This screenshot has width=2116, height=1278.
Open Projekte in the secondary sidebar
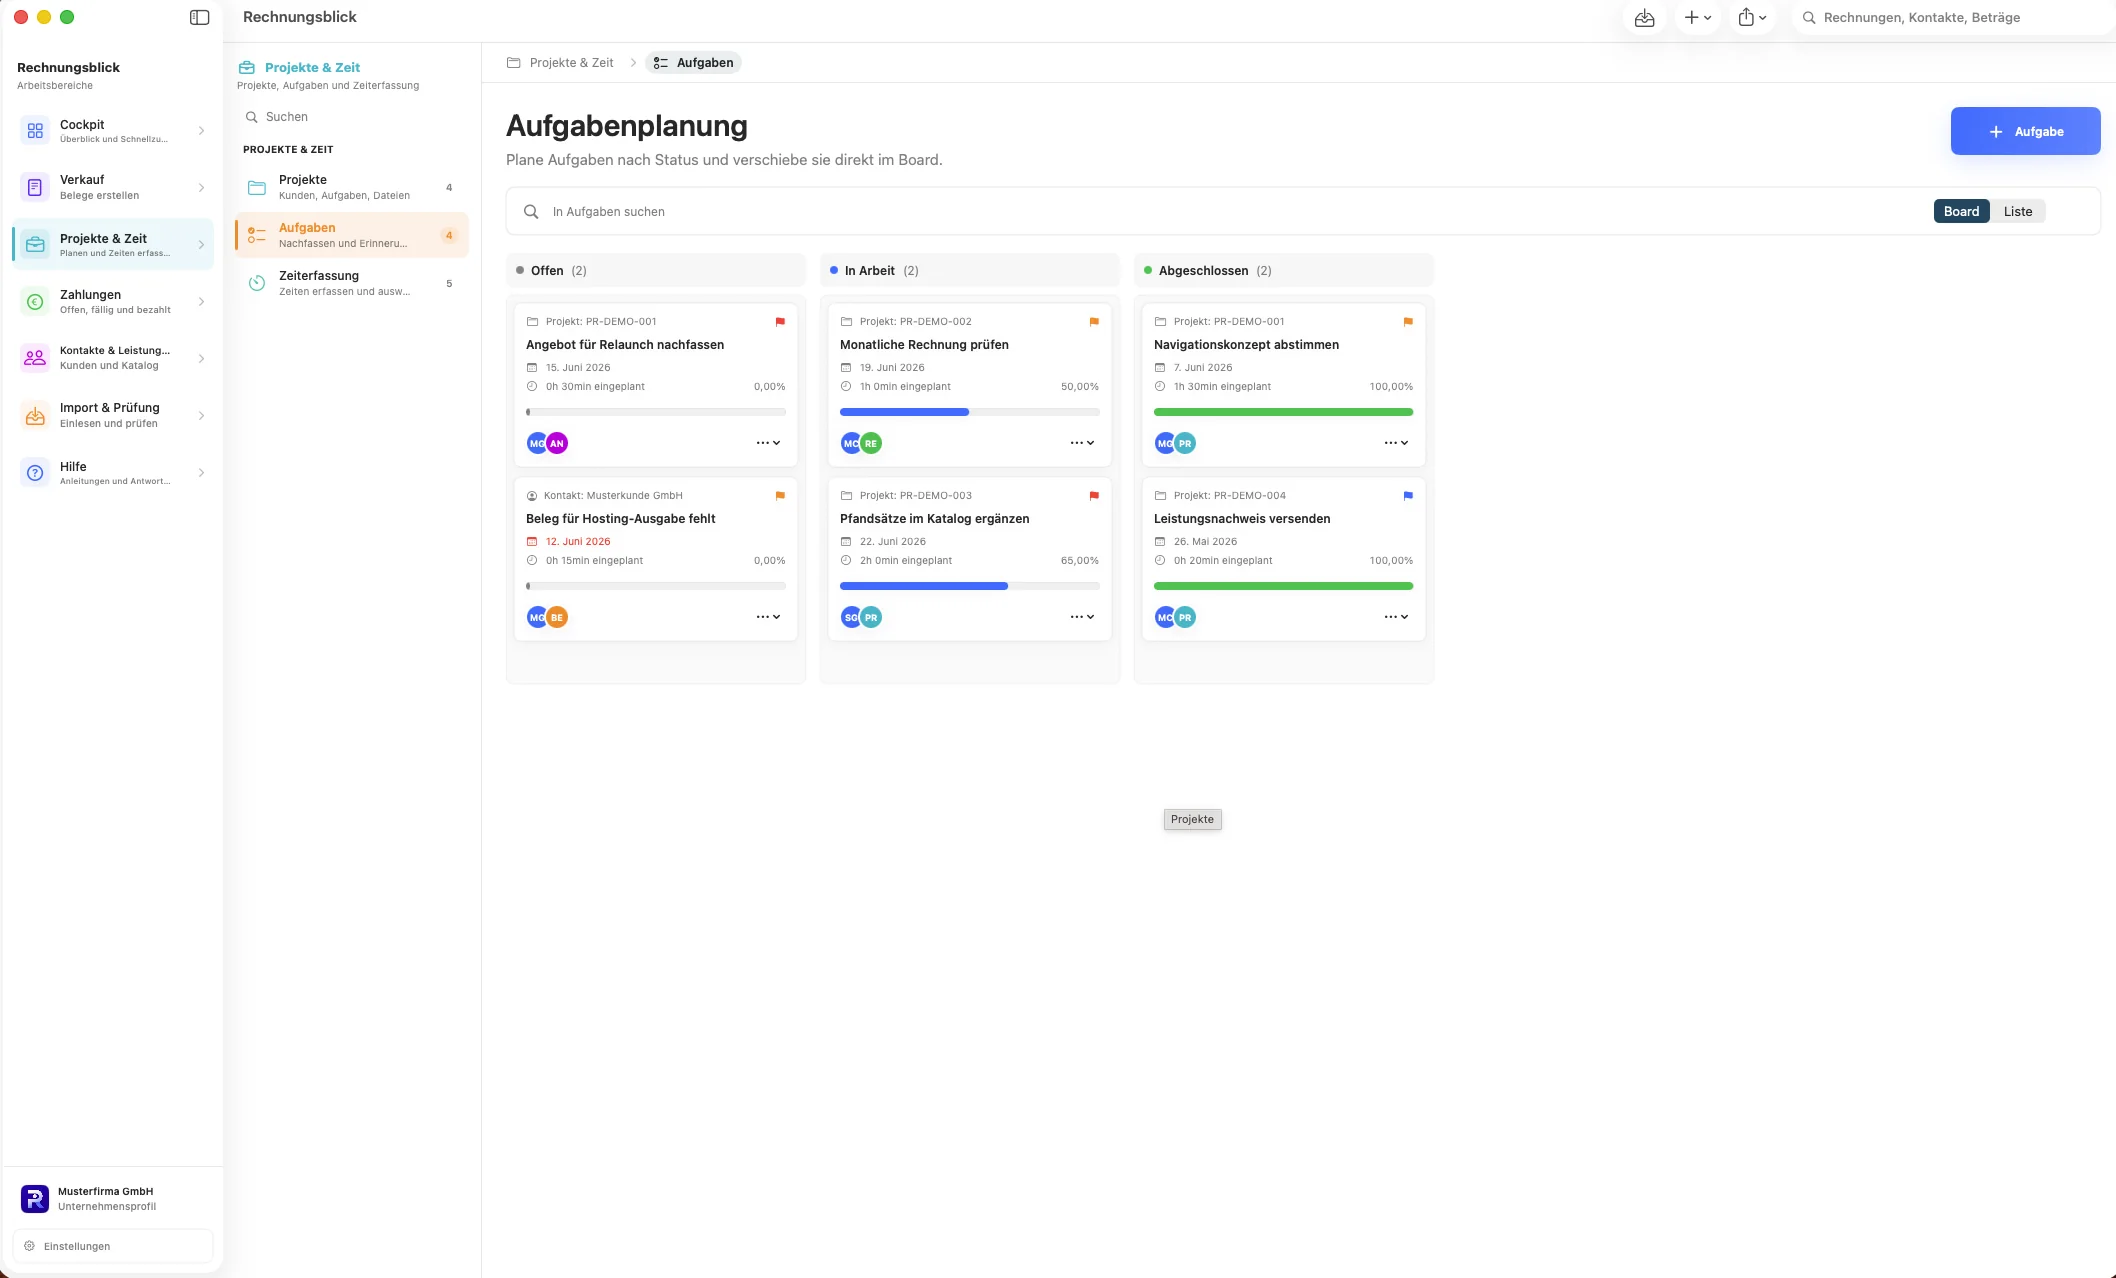pyautogui.click(x=351, y=187)
